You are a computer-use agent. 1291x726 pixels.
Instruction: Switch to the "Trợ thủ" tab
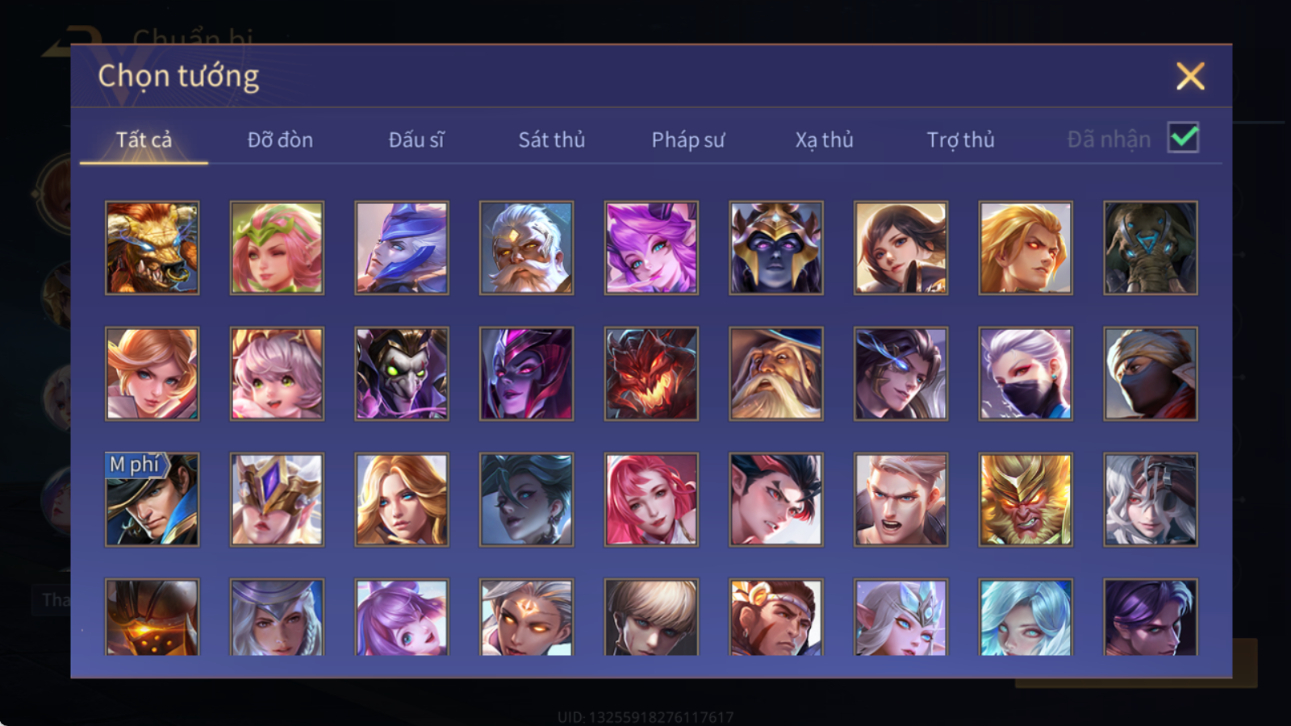[x=960, y=140]
